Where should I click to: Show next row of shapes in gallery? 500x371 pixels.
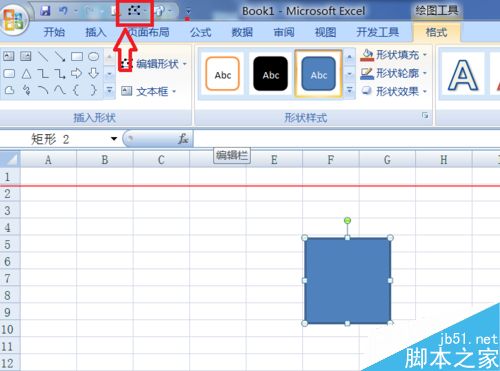(109, 74)
